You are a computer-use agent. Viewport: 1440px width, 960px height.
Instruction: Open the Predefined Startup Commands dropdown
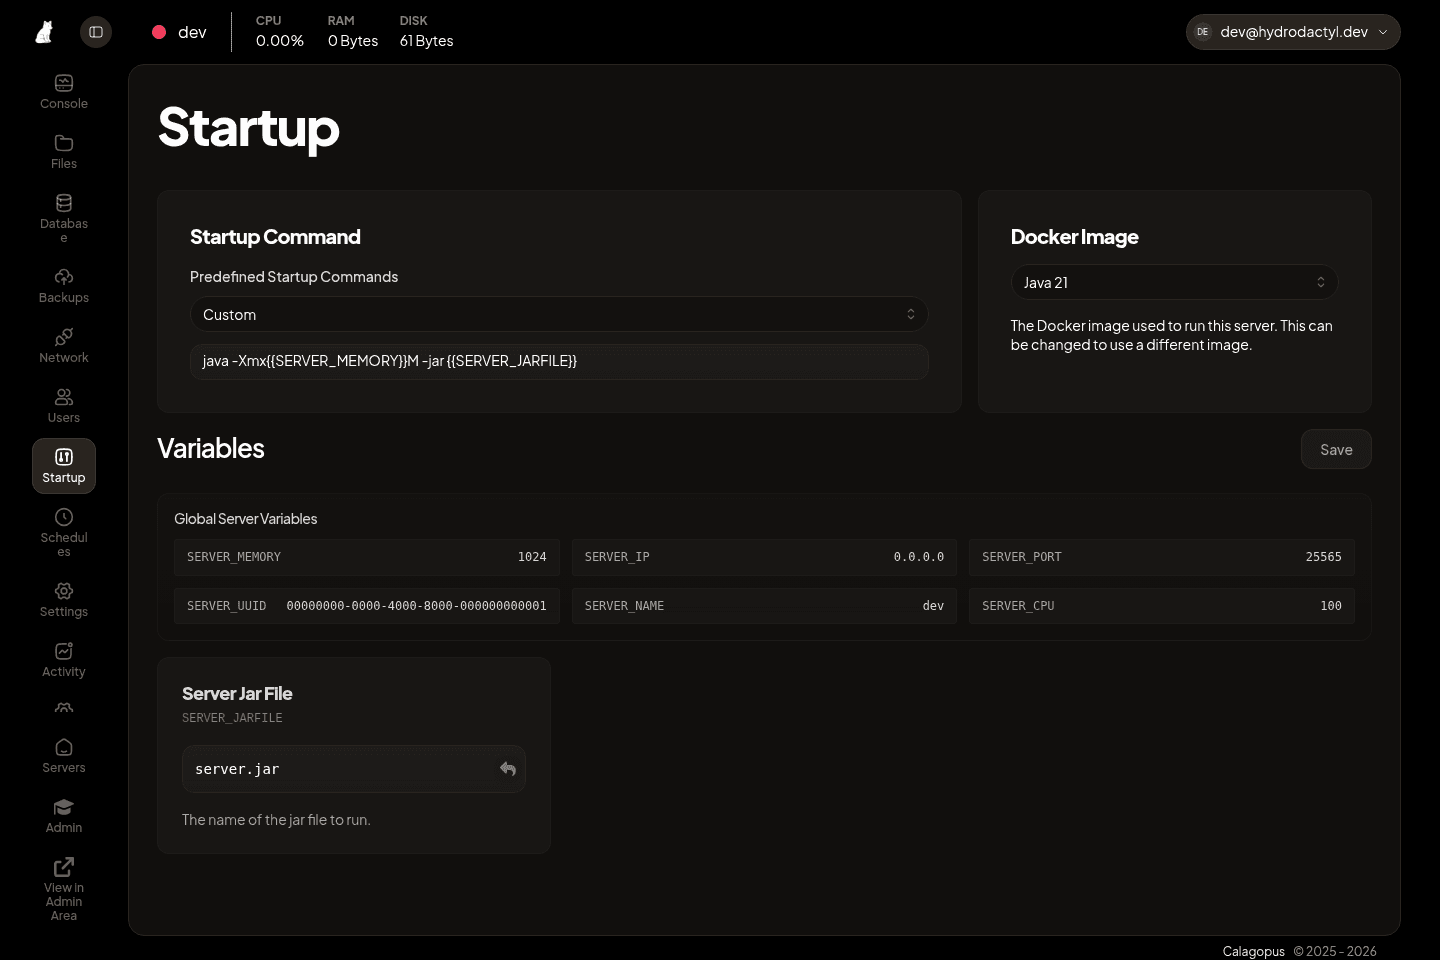(559, 314)
